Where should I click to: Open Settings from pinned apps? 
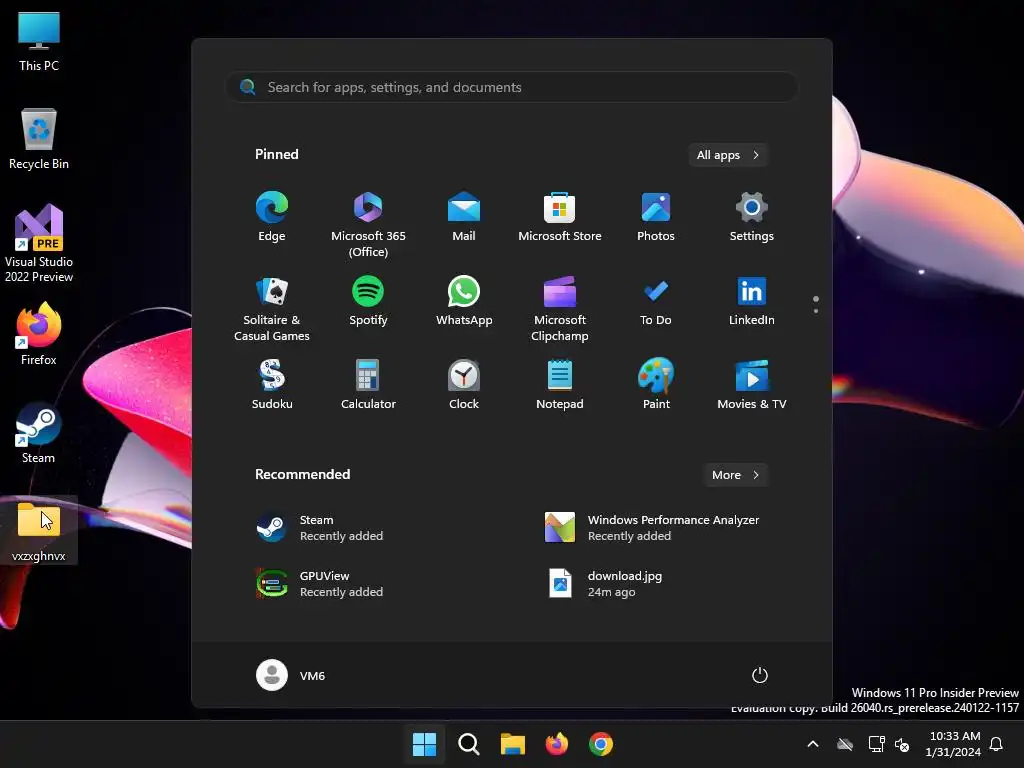click(x=752, y=217)
